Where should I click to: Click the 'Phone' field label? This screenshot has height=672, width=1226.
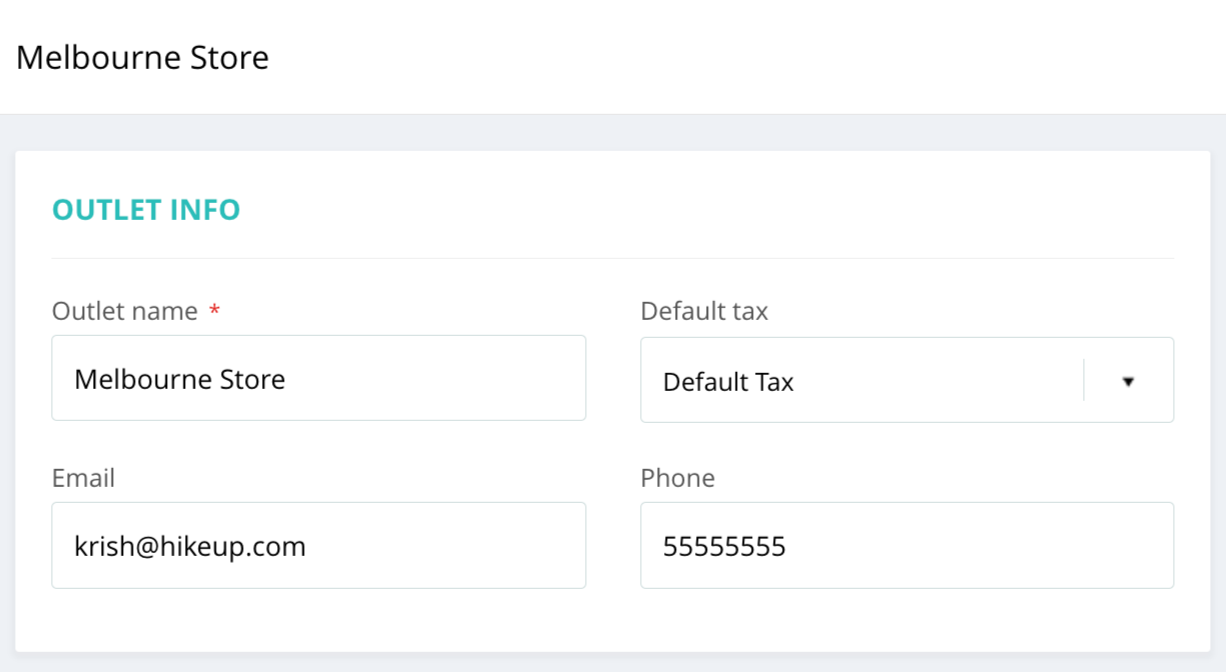(x=677, y=478)
